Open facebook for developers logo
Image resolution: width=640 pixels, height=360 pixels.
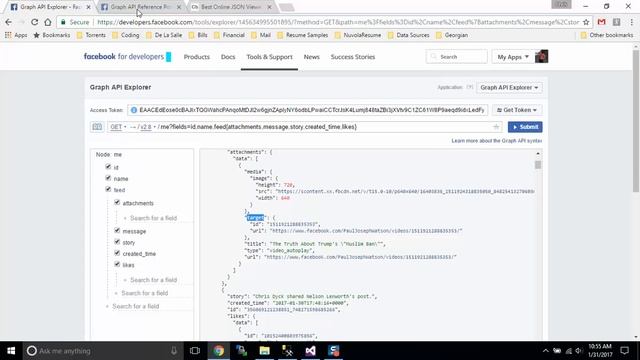(x=127, y=57)
